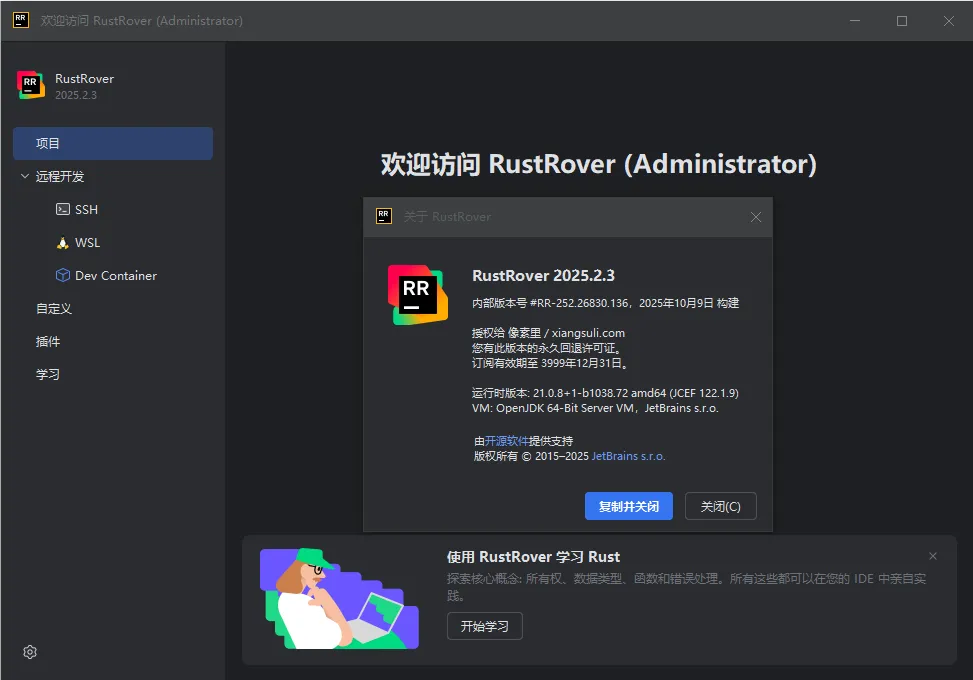The image size is (973, 680).
Task: Select the 项目 tab in sidebar
Action: point(112,144)
